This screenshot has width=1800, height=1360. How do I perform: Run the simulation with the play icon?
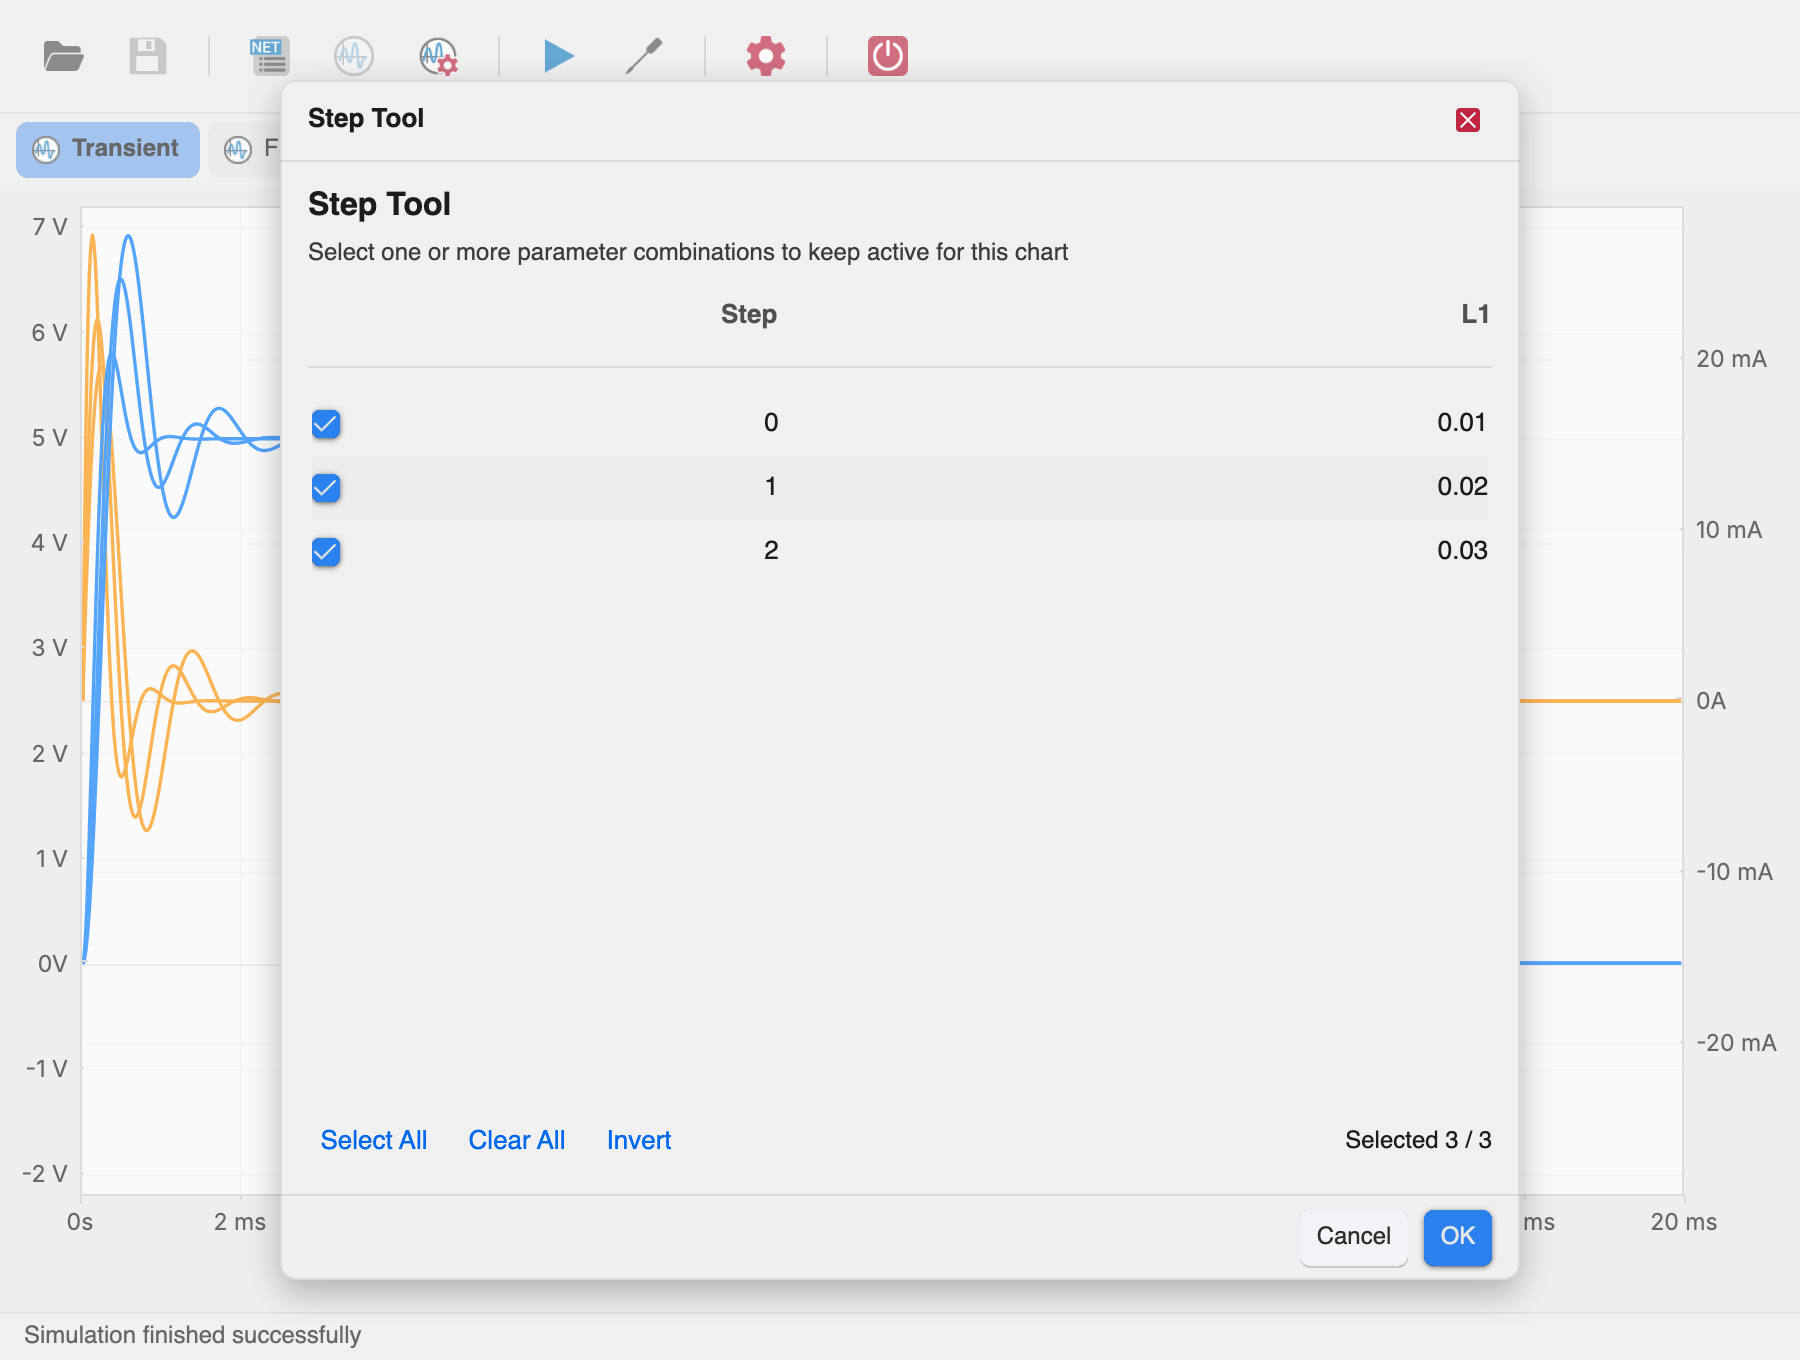[558, 56]
